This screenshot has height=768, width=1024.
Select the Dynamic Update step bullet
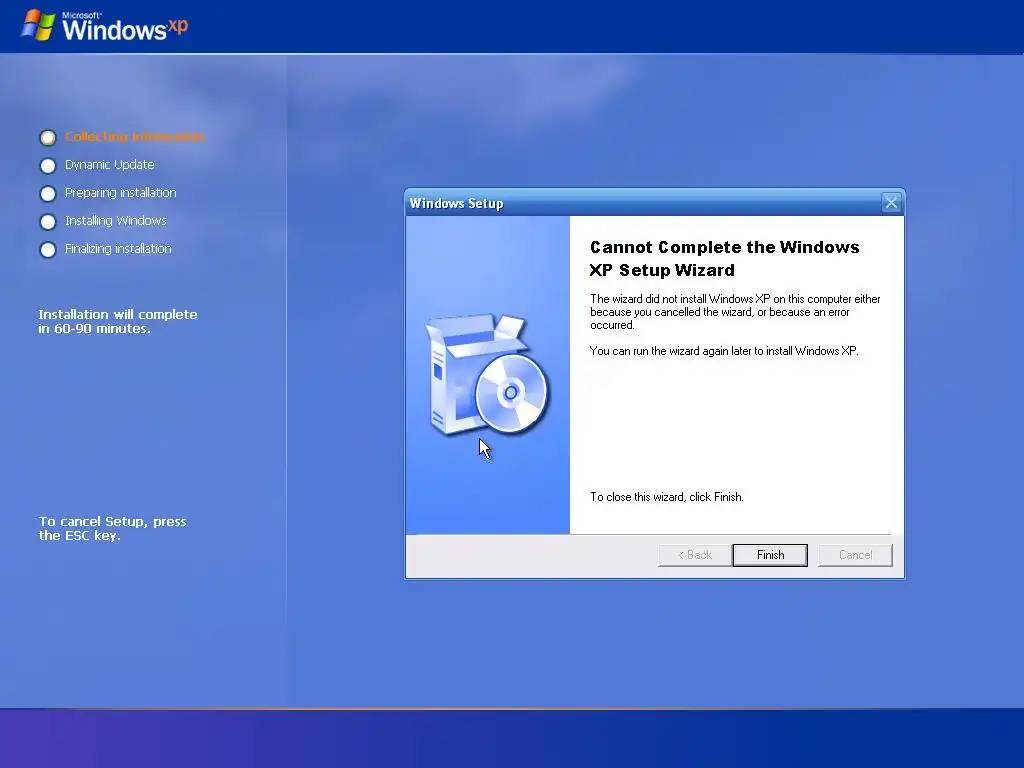48,165
